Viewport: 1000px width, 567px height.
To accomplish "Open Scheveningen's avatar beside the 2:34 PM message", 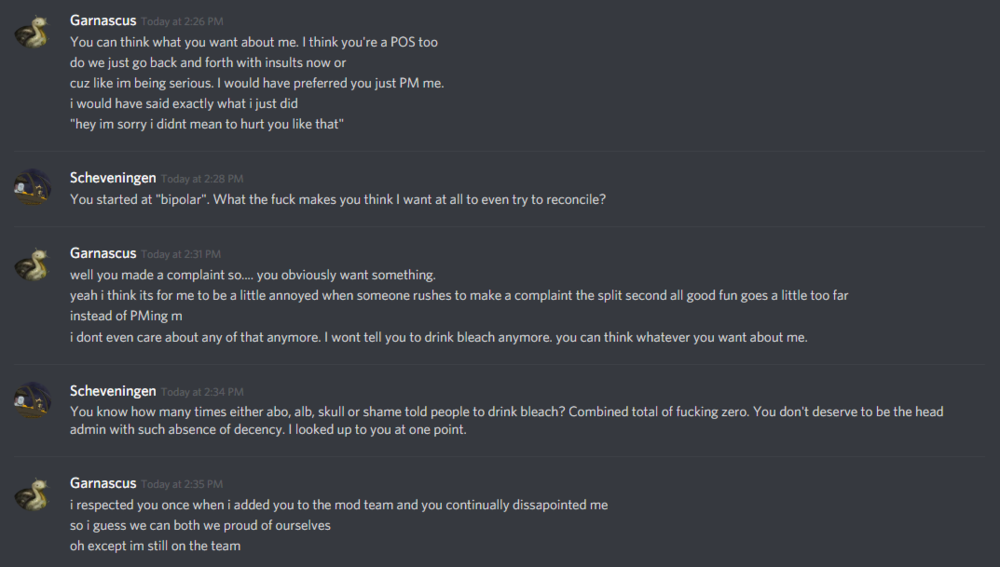I will 32,400.
